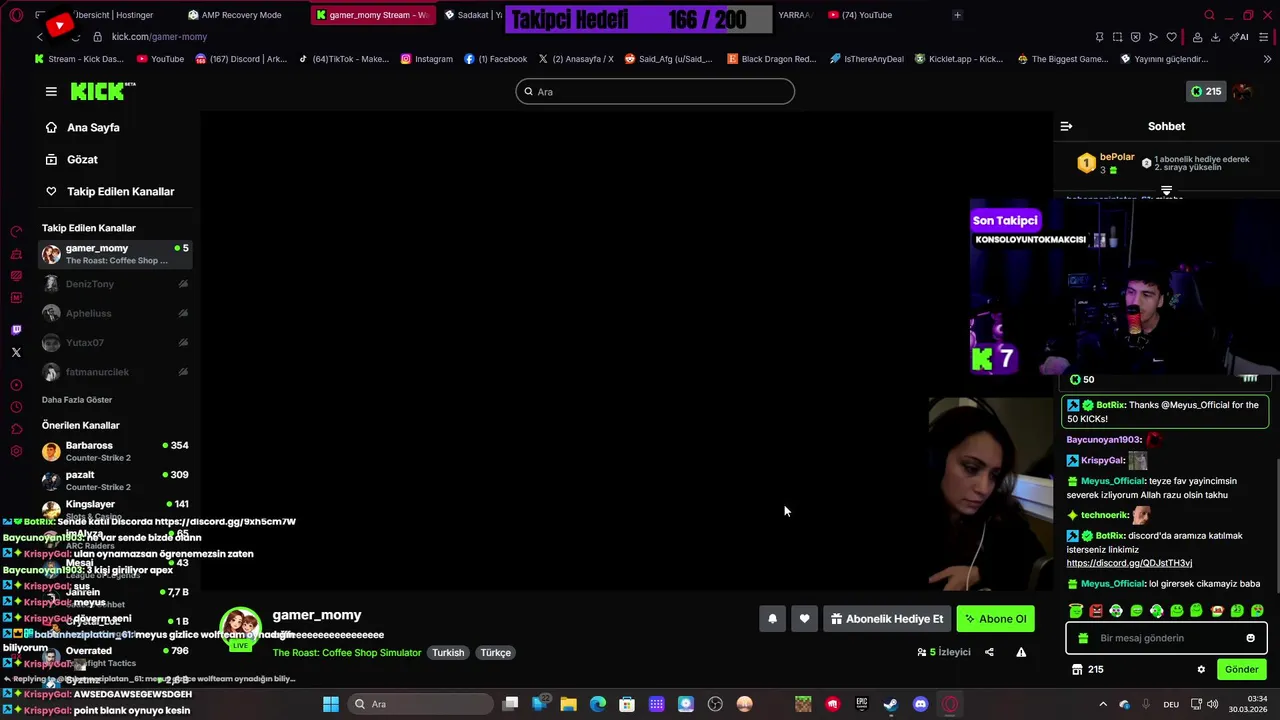
Task: Report stream with warning icon
Action: [1021, 652]
